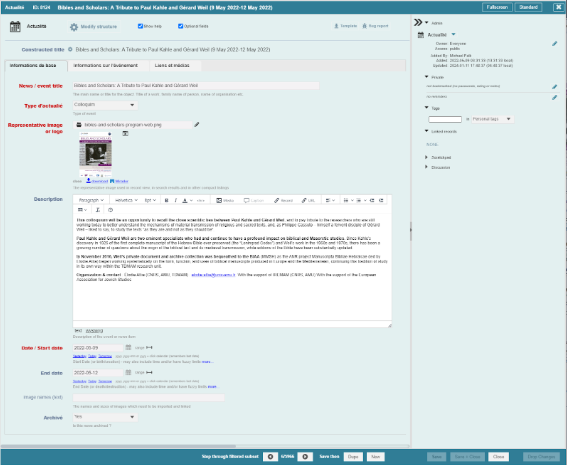
Task: Toggle bold formatting in Description editor
Action: [x=166, y=200]
